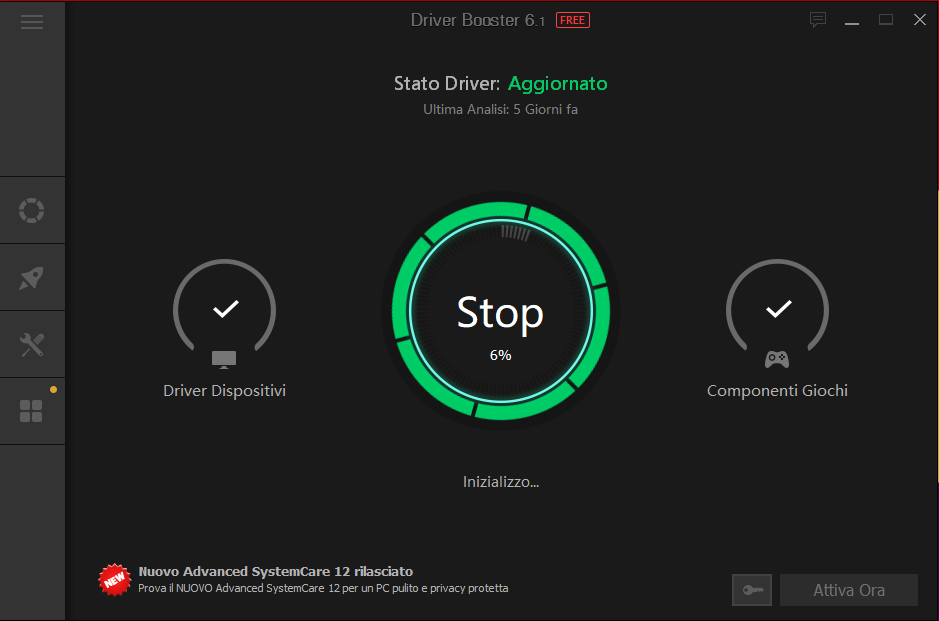
Task: Stop the running scan
Action: tap(501, 311)
